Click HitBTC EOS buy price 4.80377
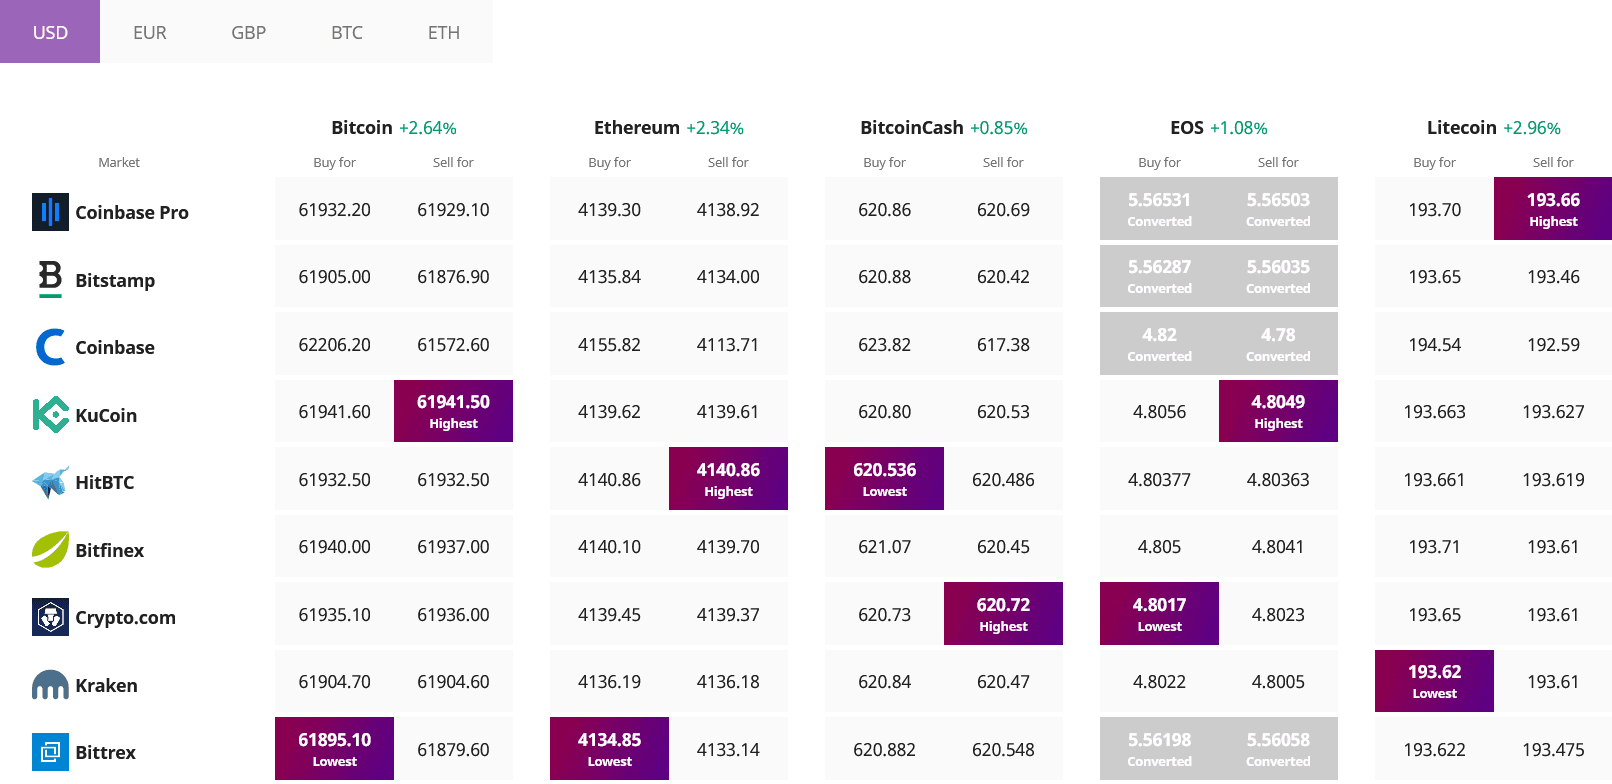The height and width of the screenshot is (784, 1612). [x=1159, y=479]
